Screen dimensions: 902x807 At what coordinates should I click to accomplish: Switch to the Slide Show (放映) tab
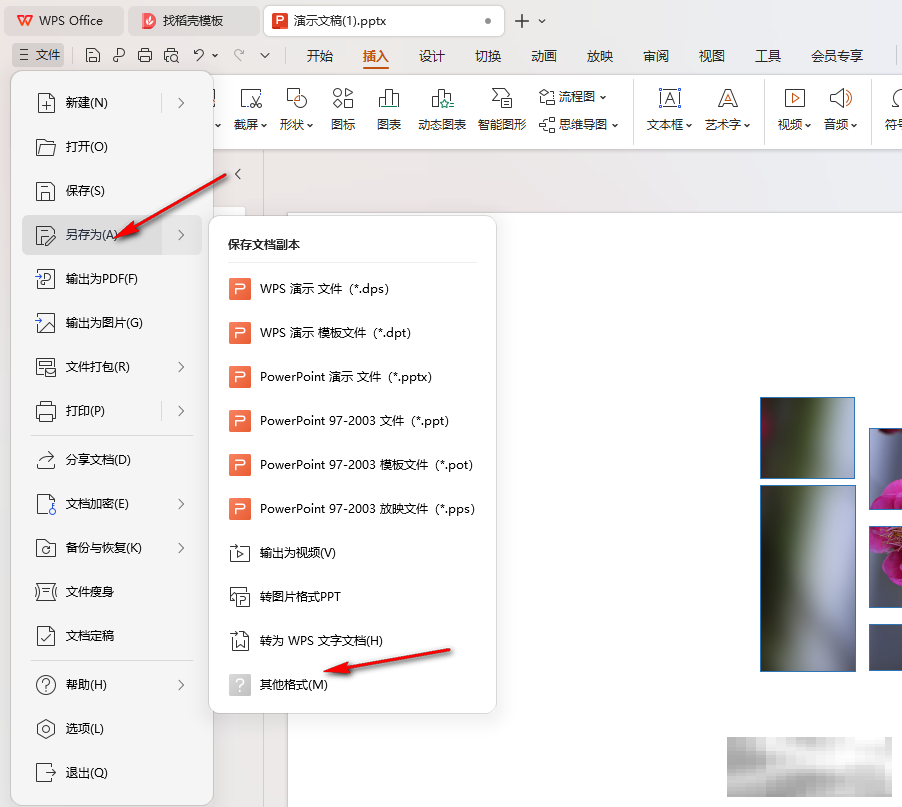(x=599, y=56)
